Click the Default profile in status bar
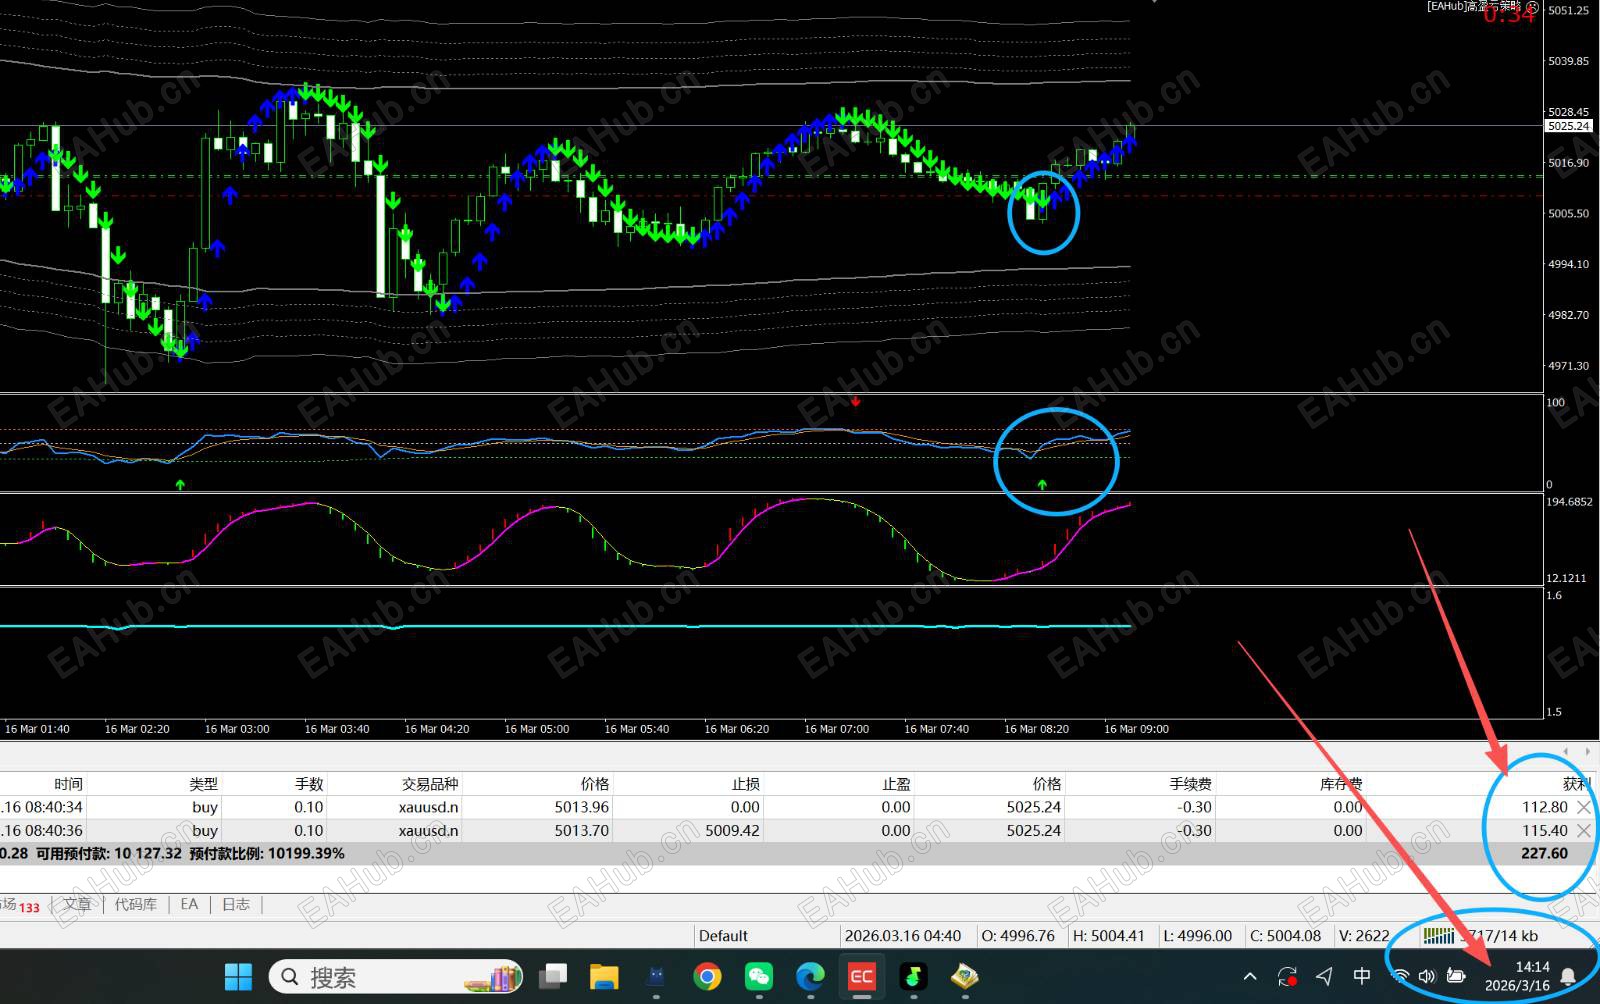This screenshot has width=1600, height=1004. (x=723, y=936)
